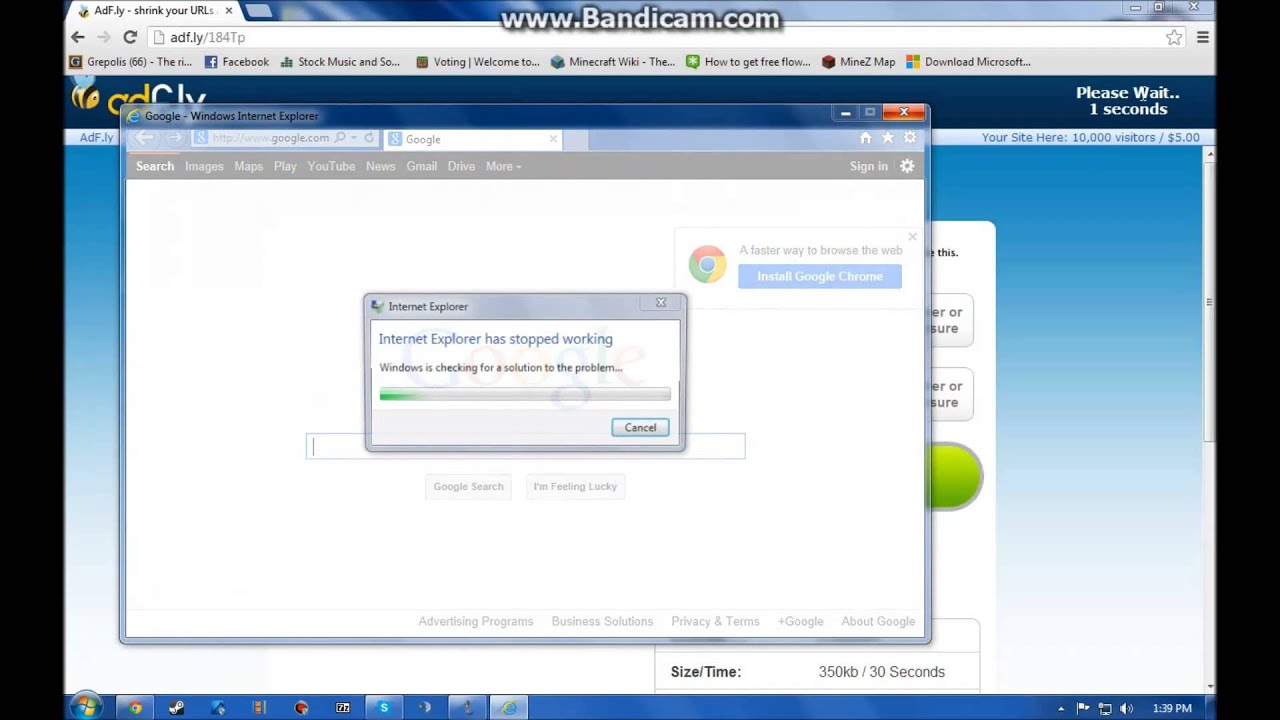Click the volume speaker tray icon
Image resolution: width=1280 pixels, height=720 pixels.
1128,708
